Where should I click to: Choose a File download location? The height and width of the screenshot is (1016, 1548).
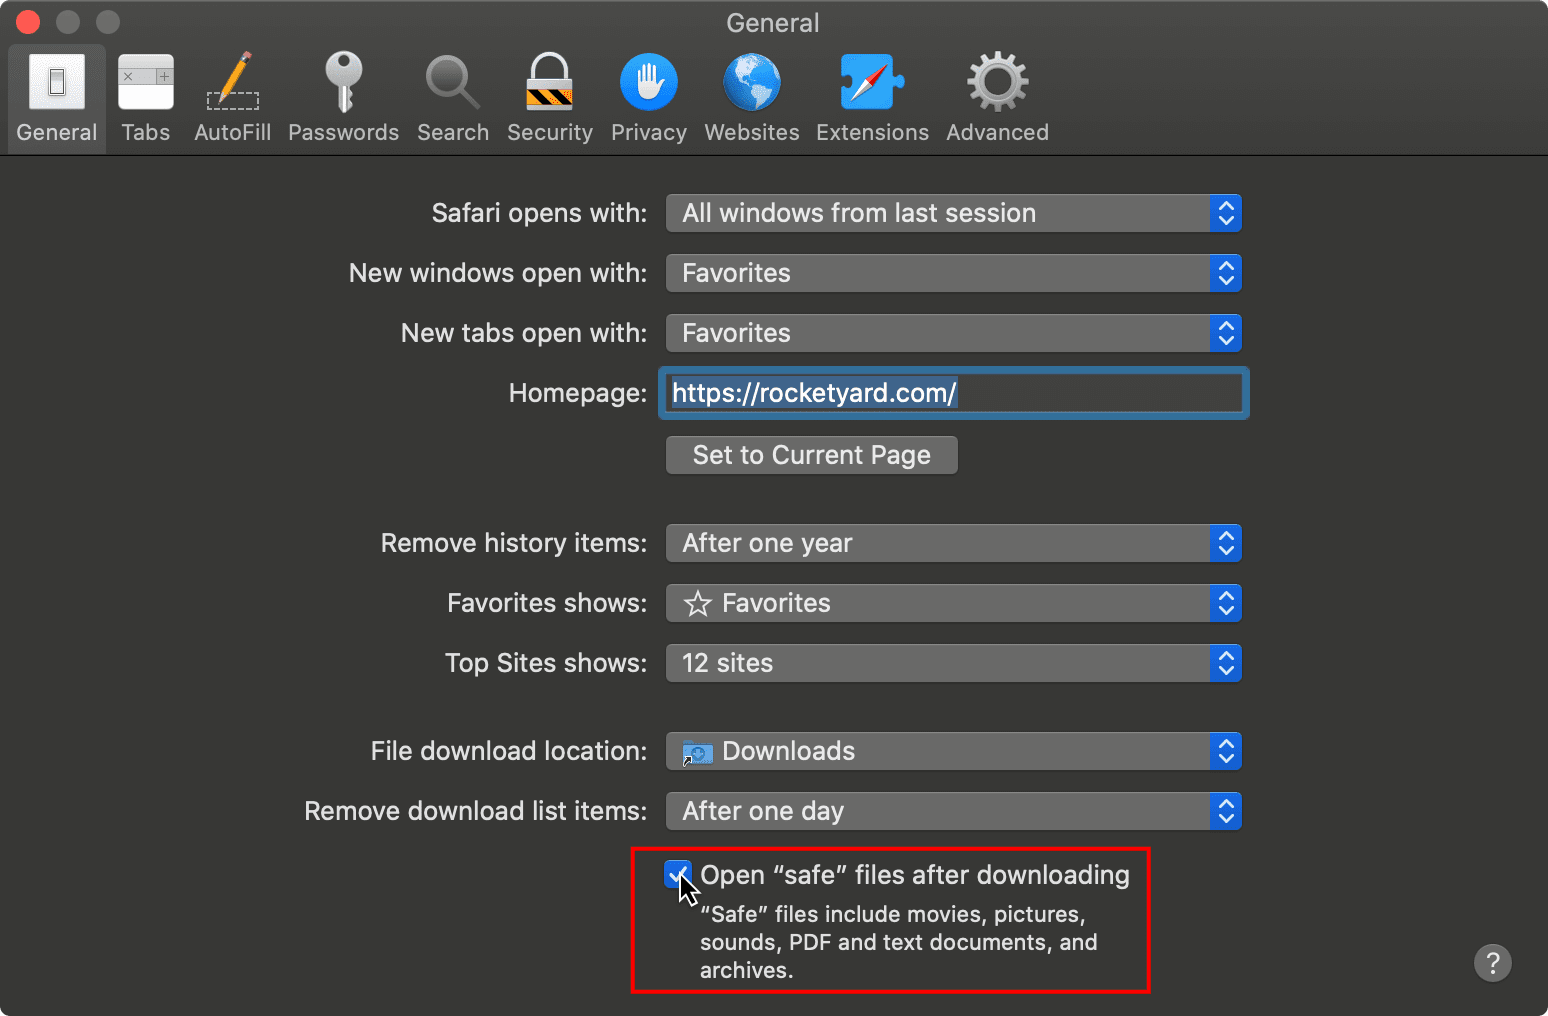point(953,751)
